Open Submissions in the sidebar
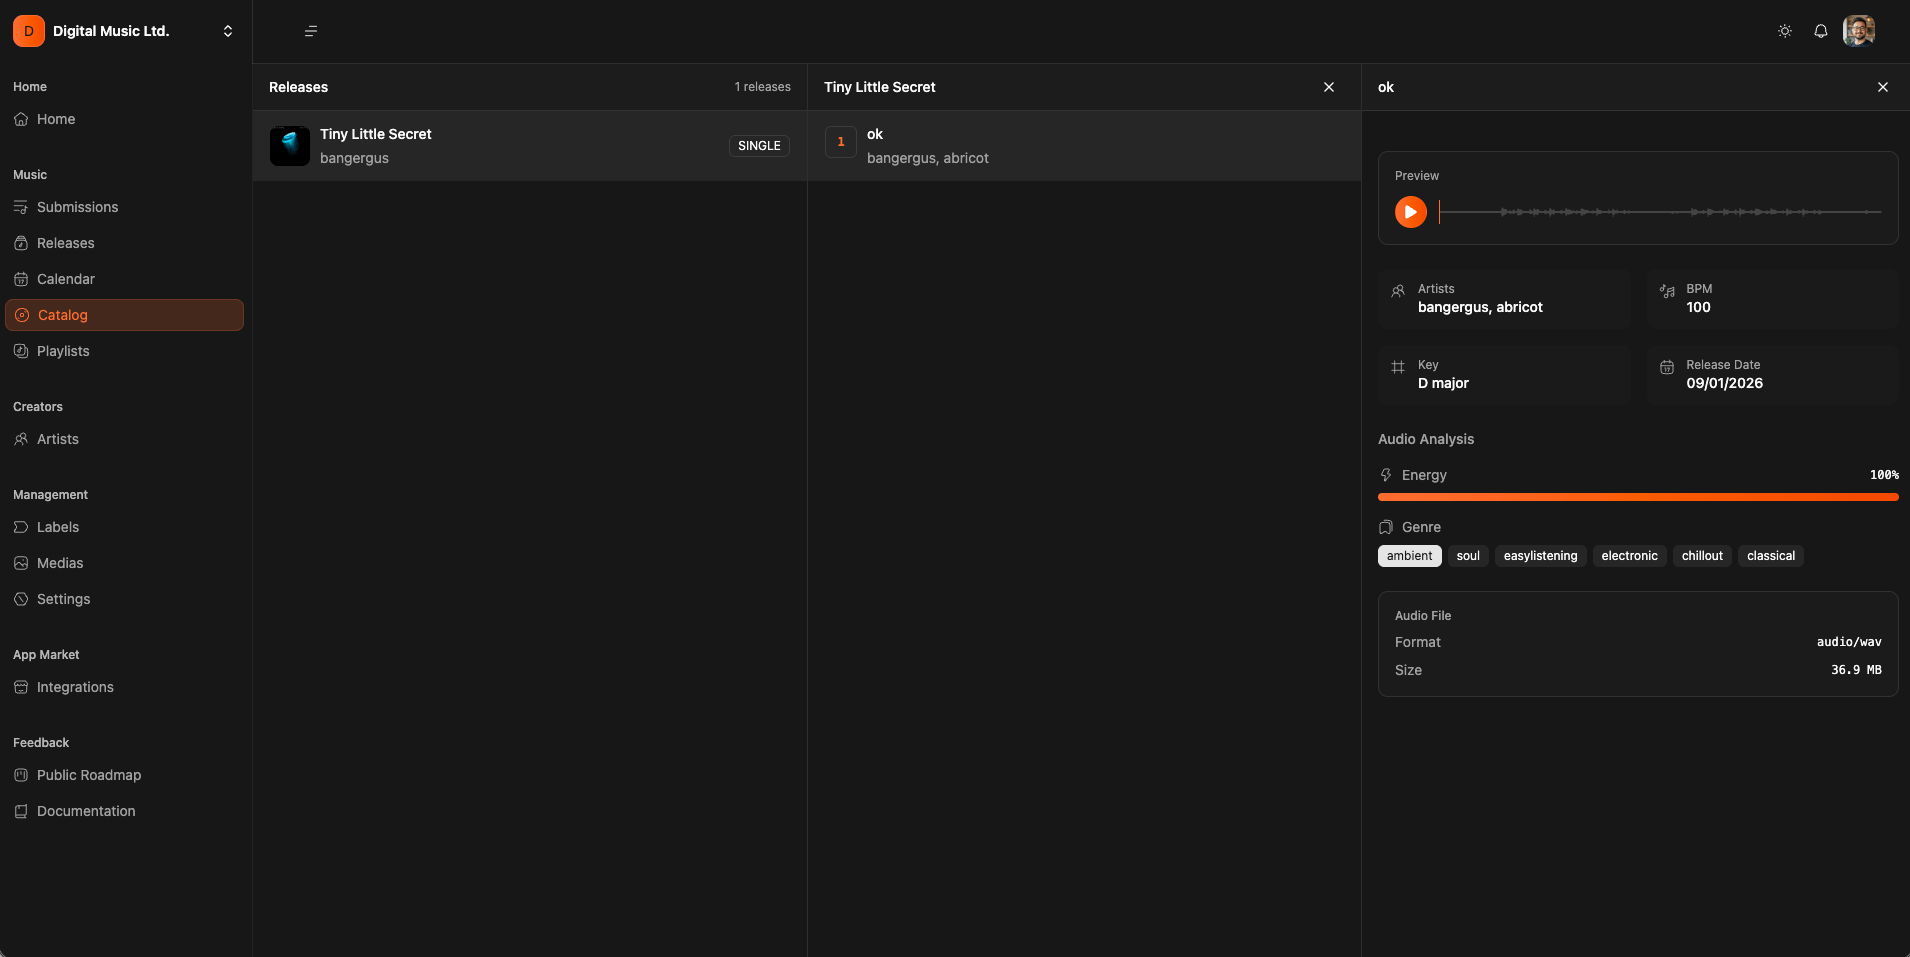Screen dimensions: 1910x957 [124, 207]
